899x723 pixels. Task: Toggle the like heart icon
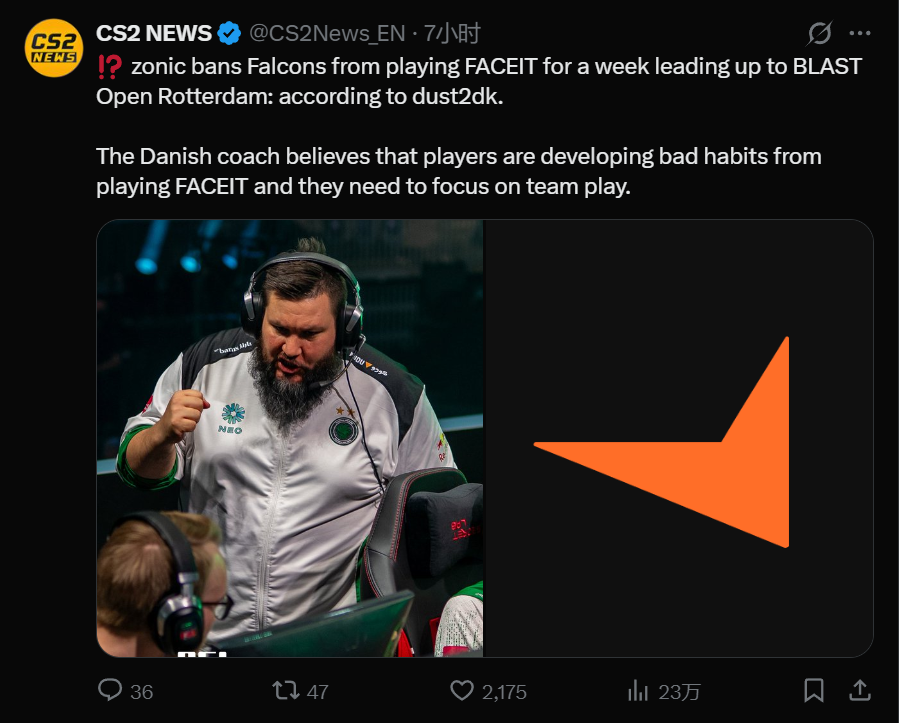coord(462,690)
